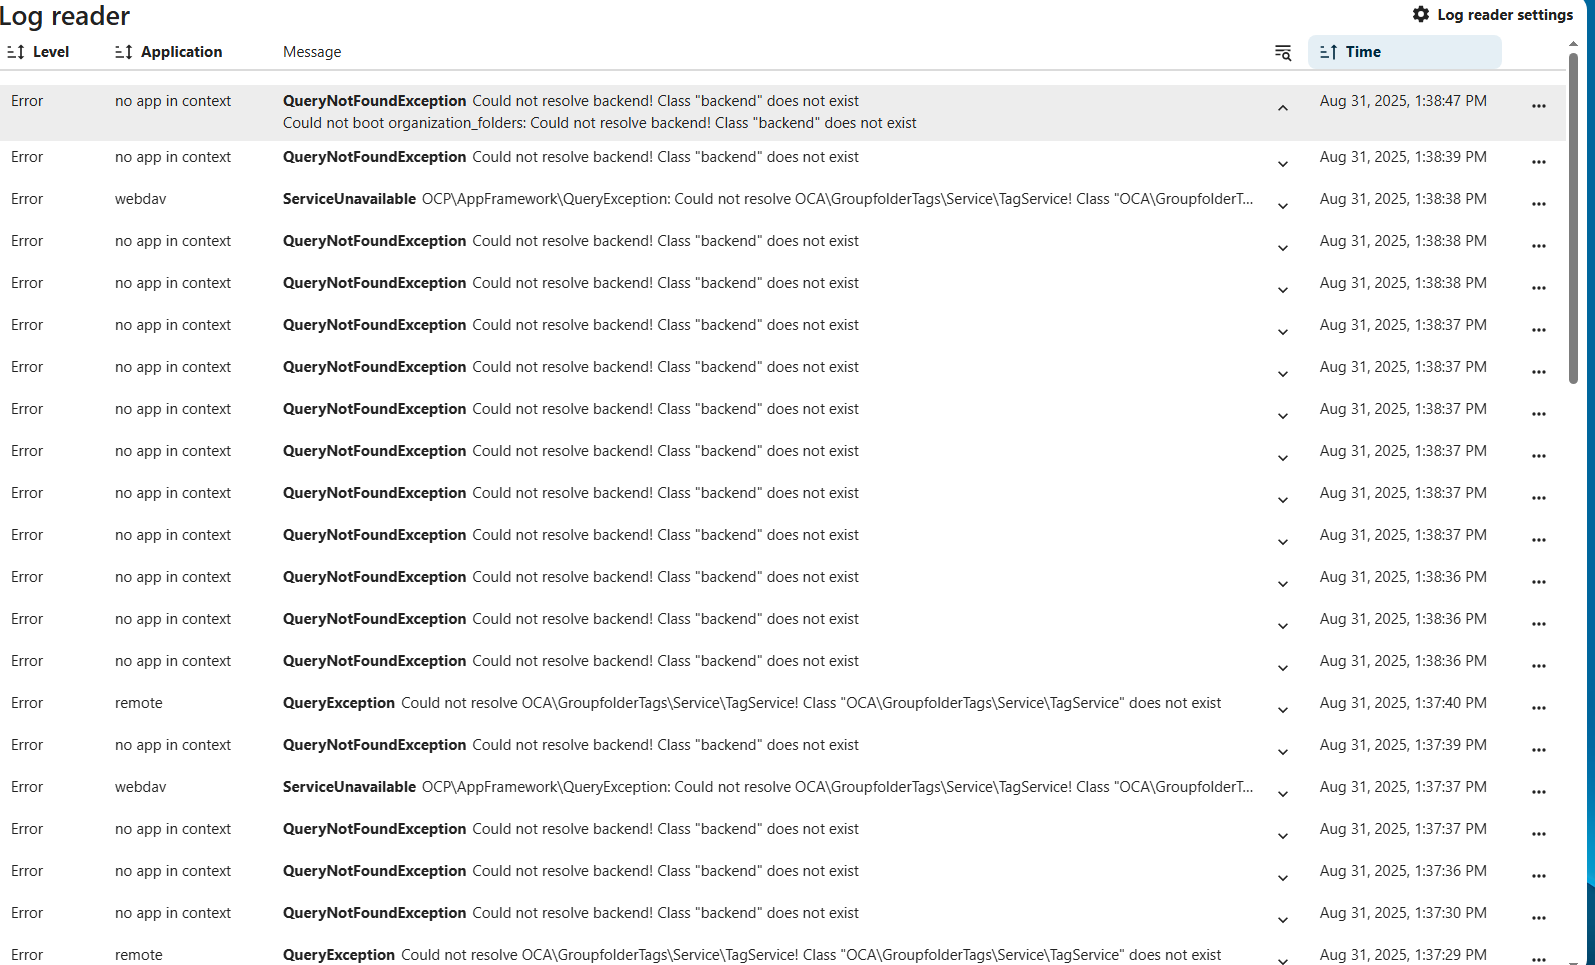Viewport: 1595px width, 965px height.
Task: Open actions menu for 1:38:47 PM entry
Action: 1538,106
